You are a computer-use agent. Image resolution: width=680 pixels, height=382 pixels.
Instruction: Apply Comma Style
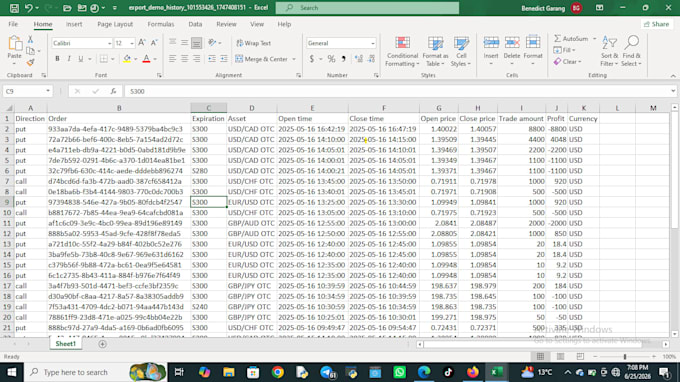[343, 59]
